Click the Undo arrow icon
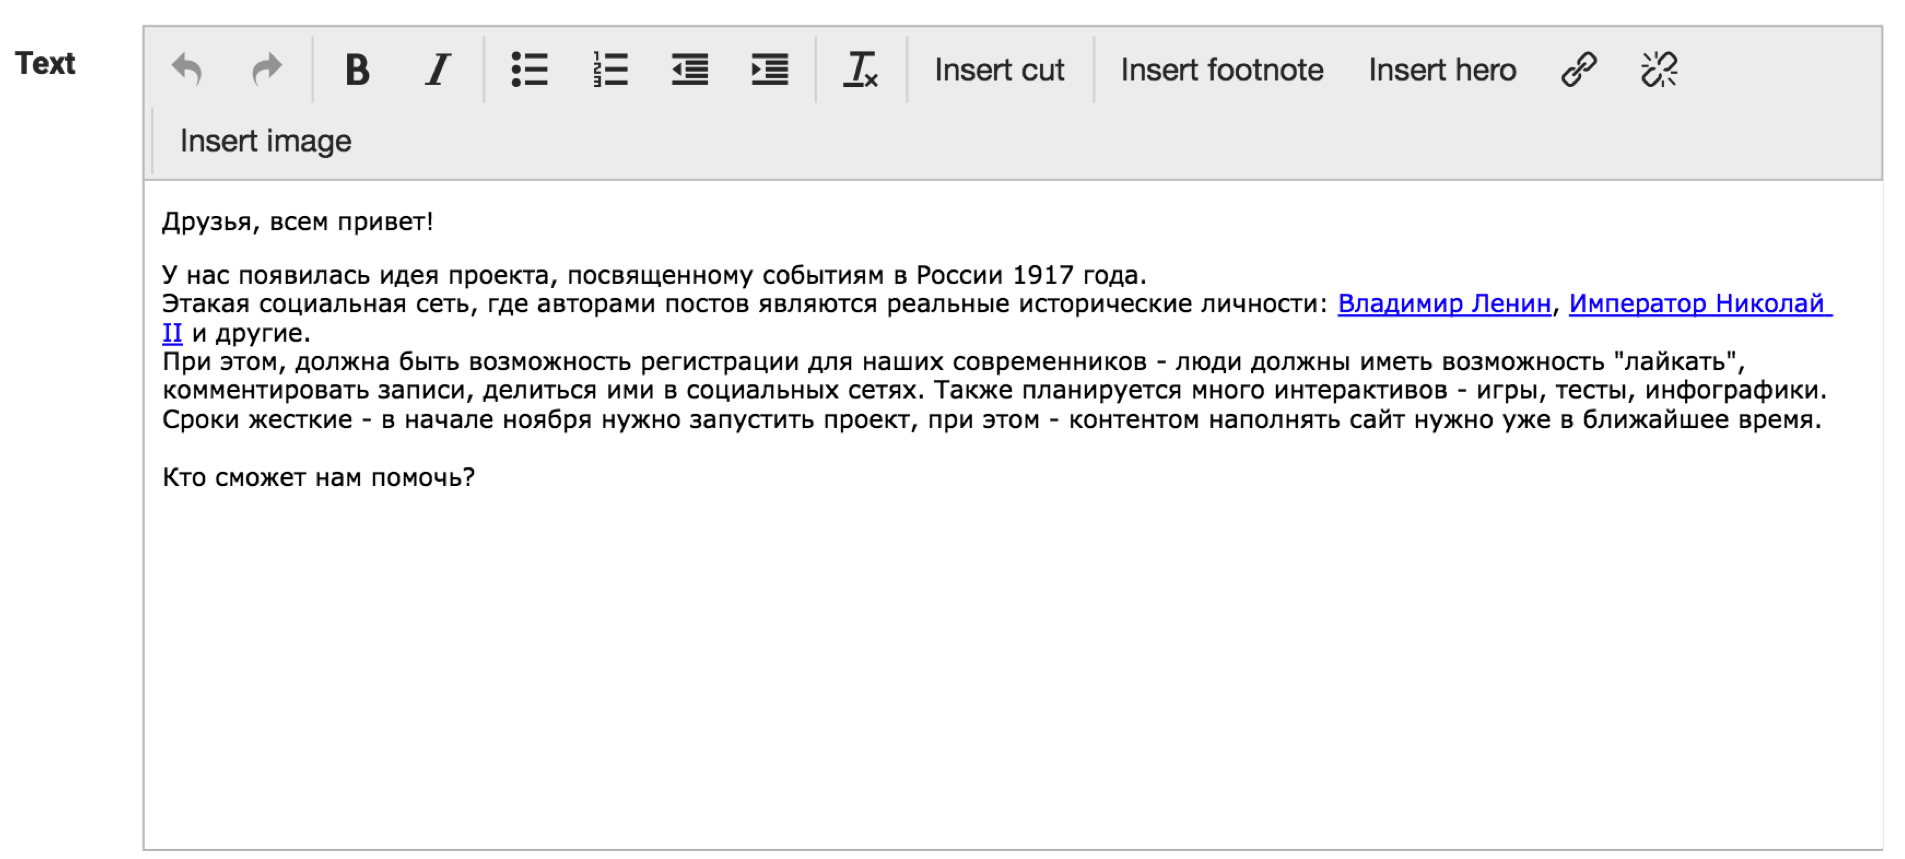This screenshot has height=859, width=1905. point(187,70)
